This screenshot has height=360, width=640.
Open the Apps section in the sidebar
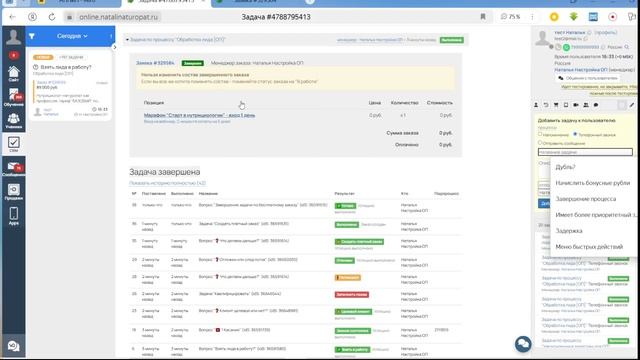point(13,216)
